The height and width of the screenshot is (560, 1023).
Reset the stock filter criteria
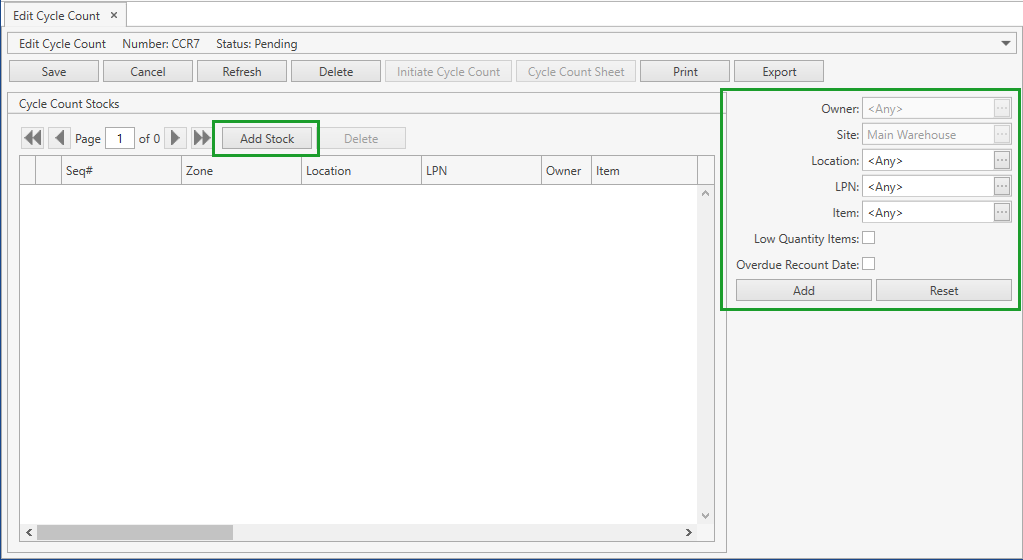[x=943, y=291]
